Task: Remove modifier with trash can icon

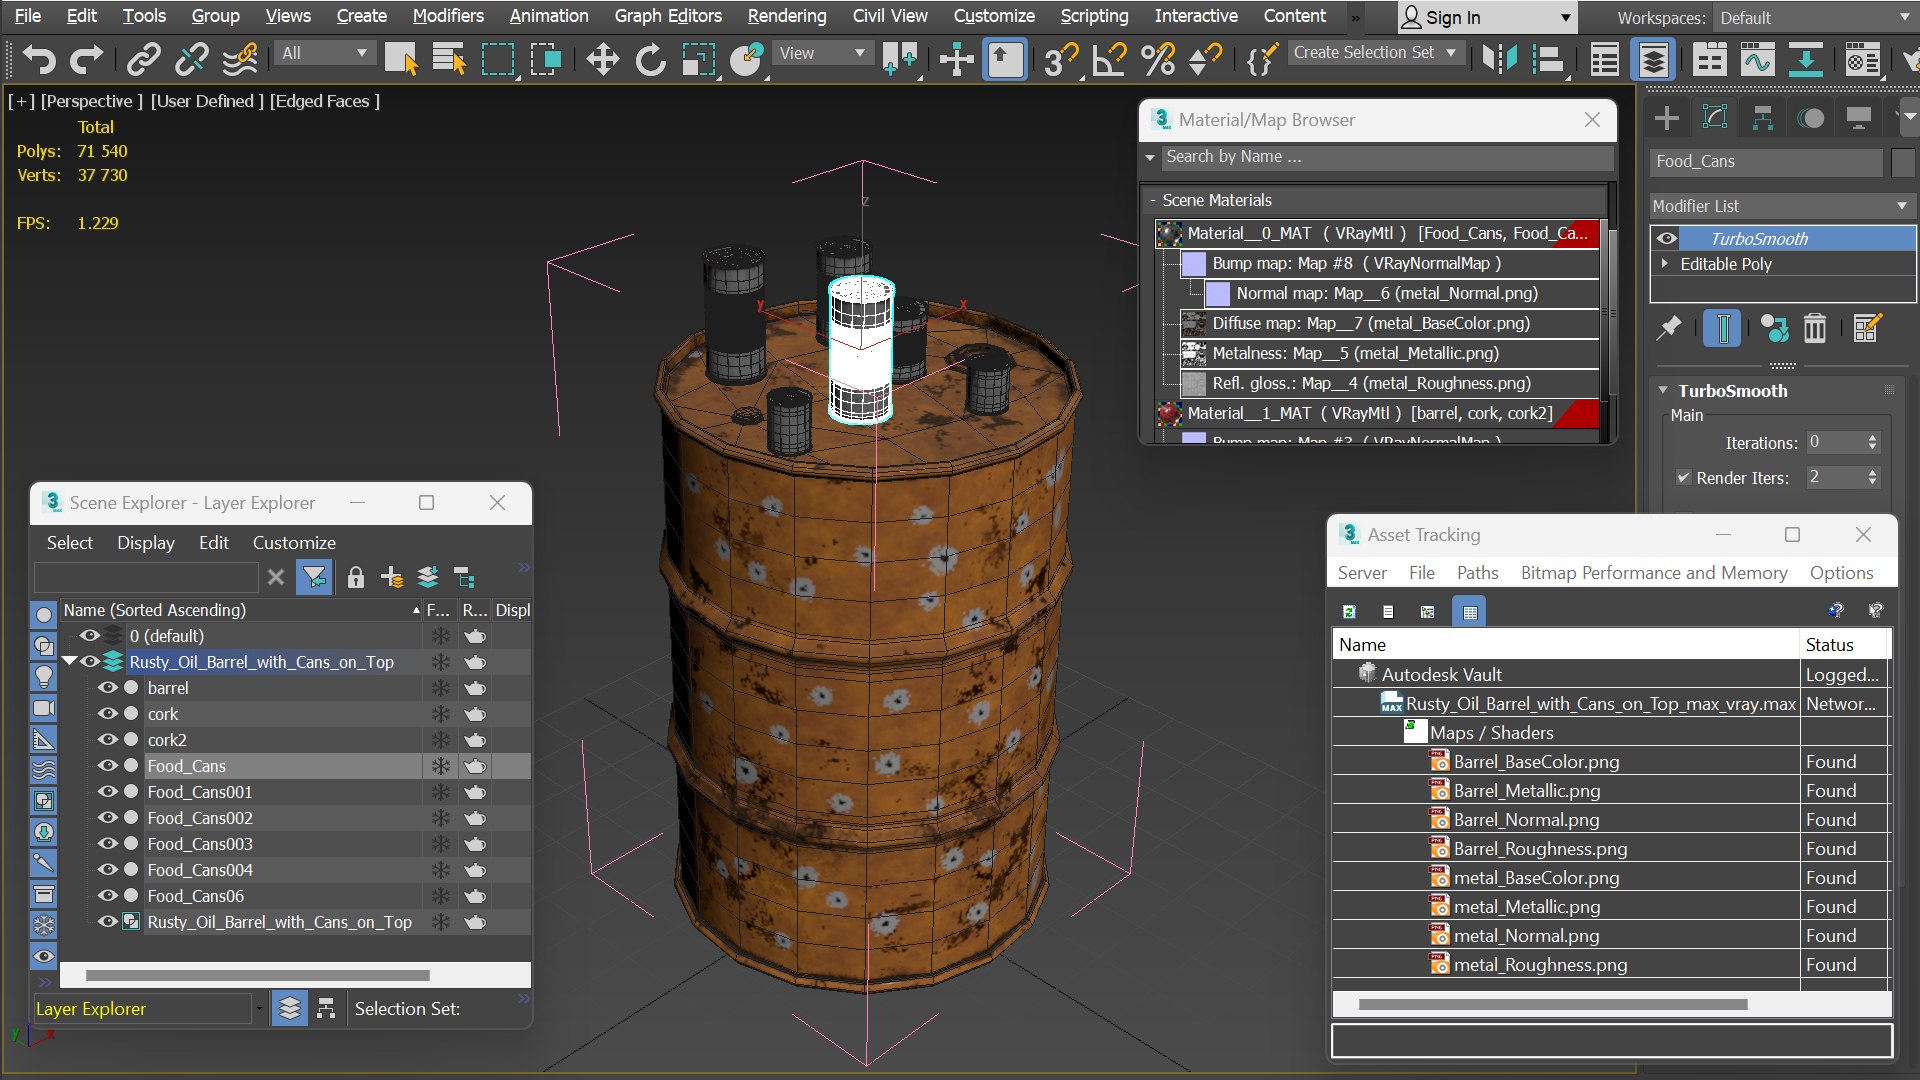Action: 1814,328
